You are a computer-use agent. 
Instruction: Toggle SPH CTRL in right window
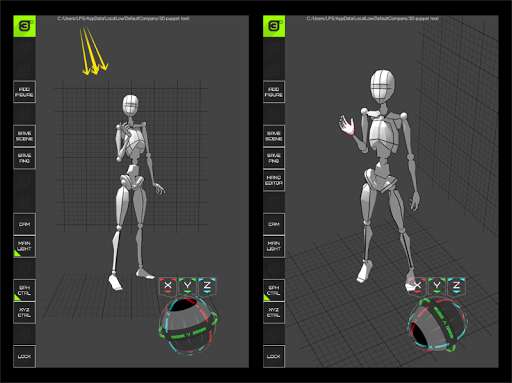tap(274, 290)
